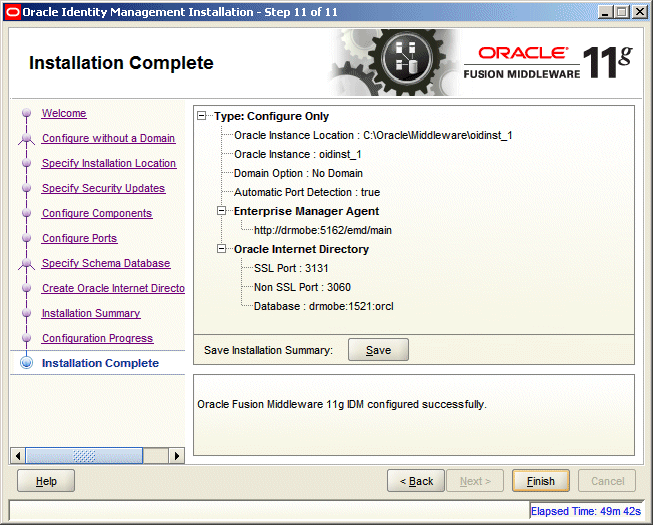Collapse the Oracle Internet Directory node
The image size is (653, 525).
(222, 249)
